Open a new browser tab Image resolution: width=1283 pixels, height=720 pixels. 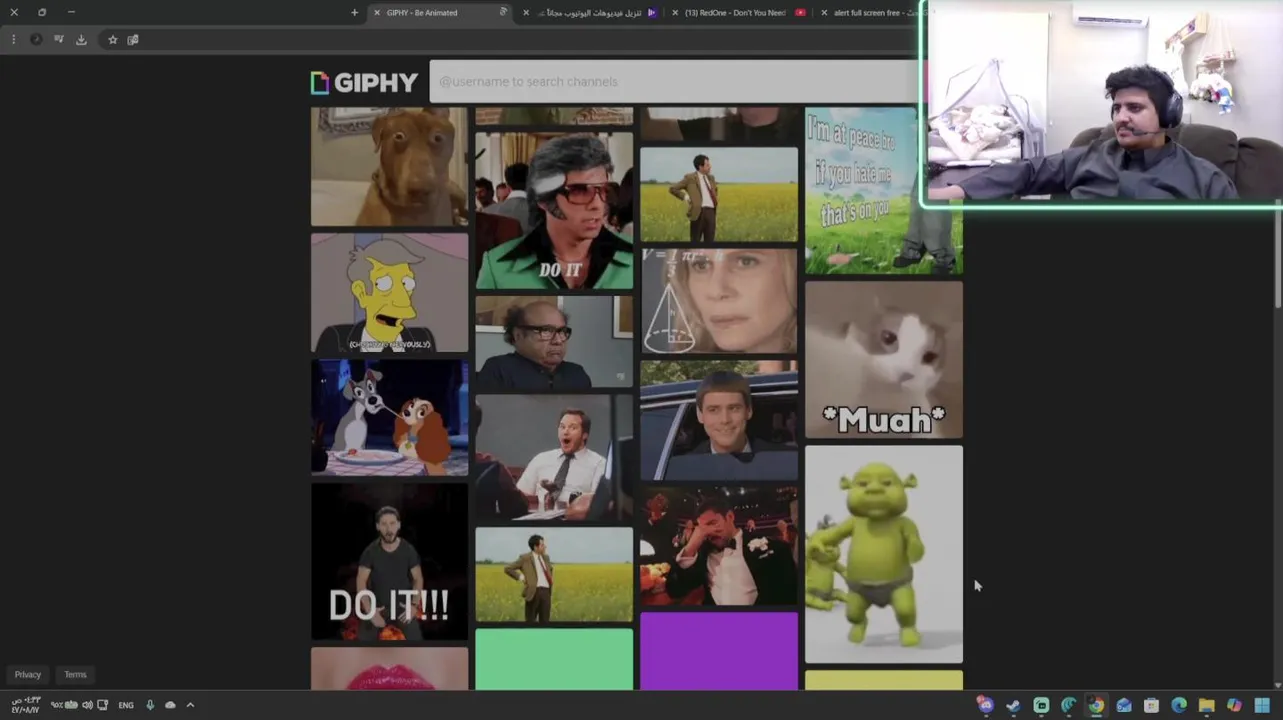pyautogui.click(x=354, y=12)
